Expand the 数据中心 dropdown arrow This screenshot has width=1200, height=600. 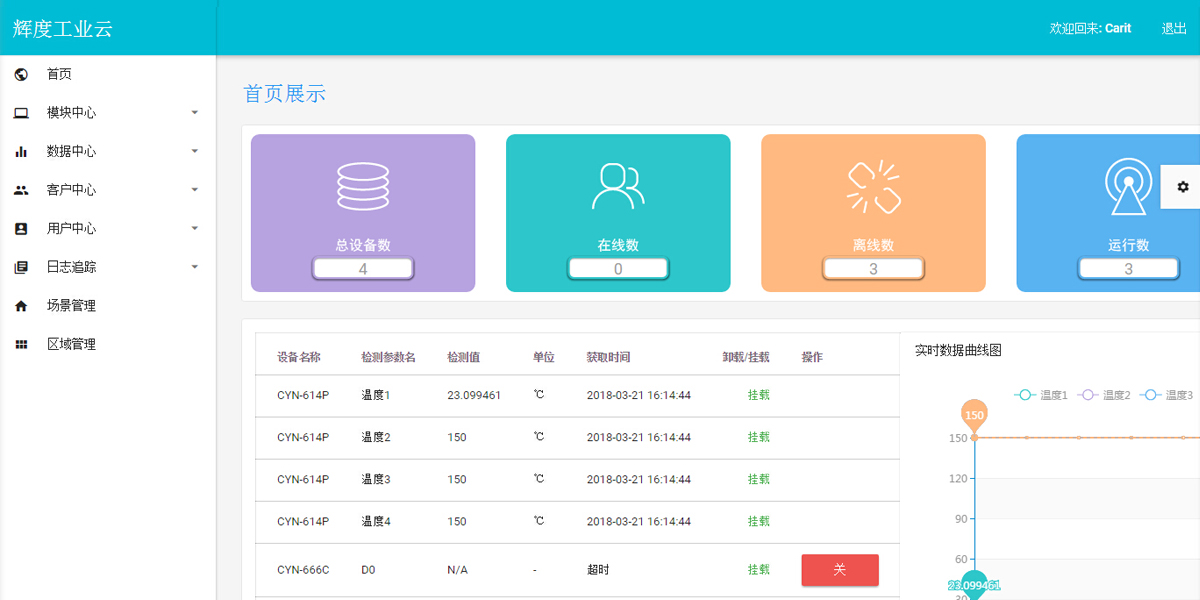click(x=195, y=152)
